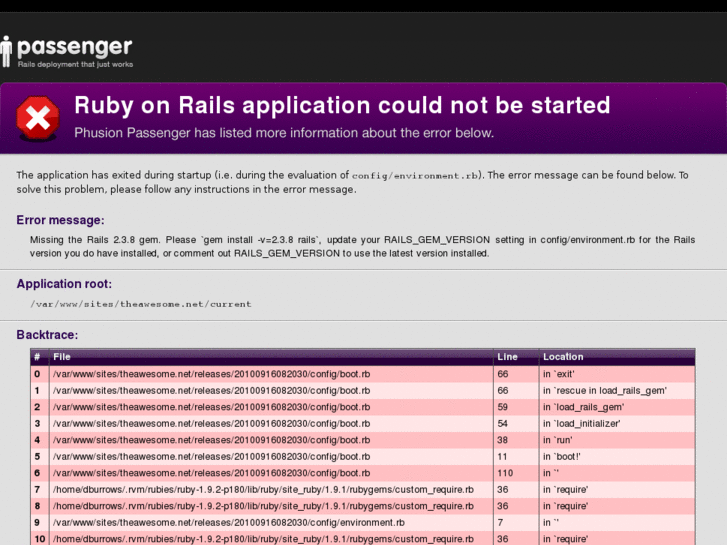
Task: Click the 'config/environment.rb' monospace text in the intro paragraph
Action: [x=415, y=176]
